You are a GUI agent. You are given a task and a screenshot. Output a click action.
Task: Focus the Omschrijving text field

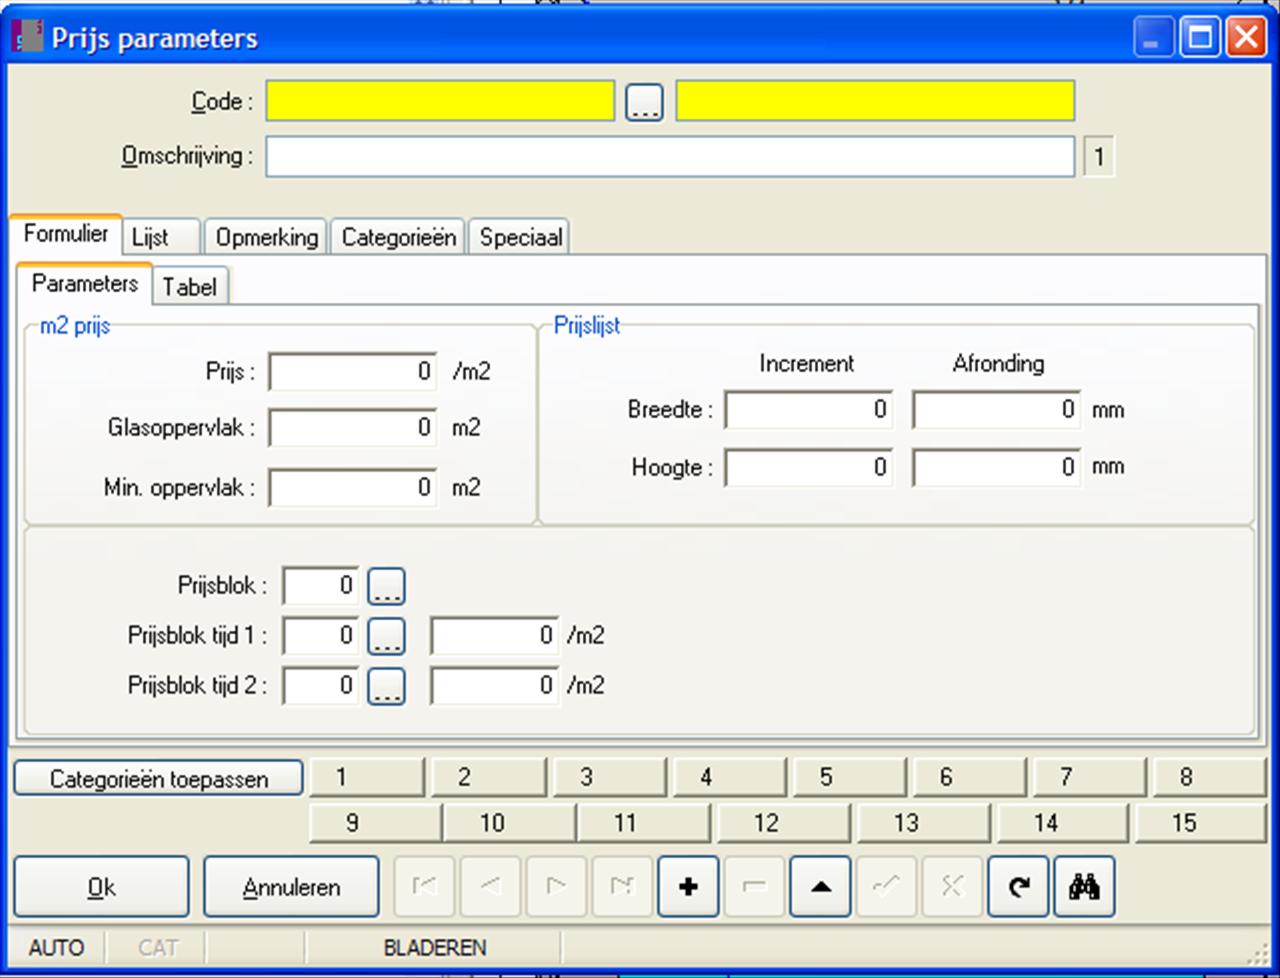[670, 157]
